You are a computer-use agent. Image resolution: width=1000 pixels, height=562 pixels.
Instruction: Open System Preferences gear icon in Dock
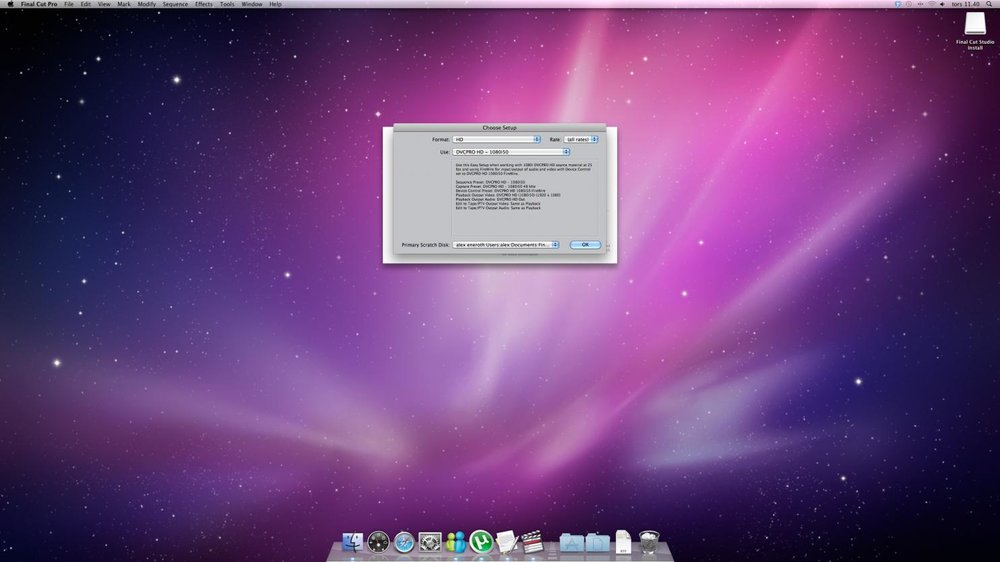(x=430, y=542)
